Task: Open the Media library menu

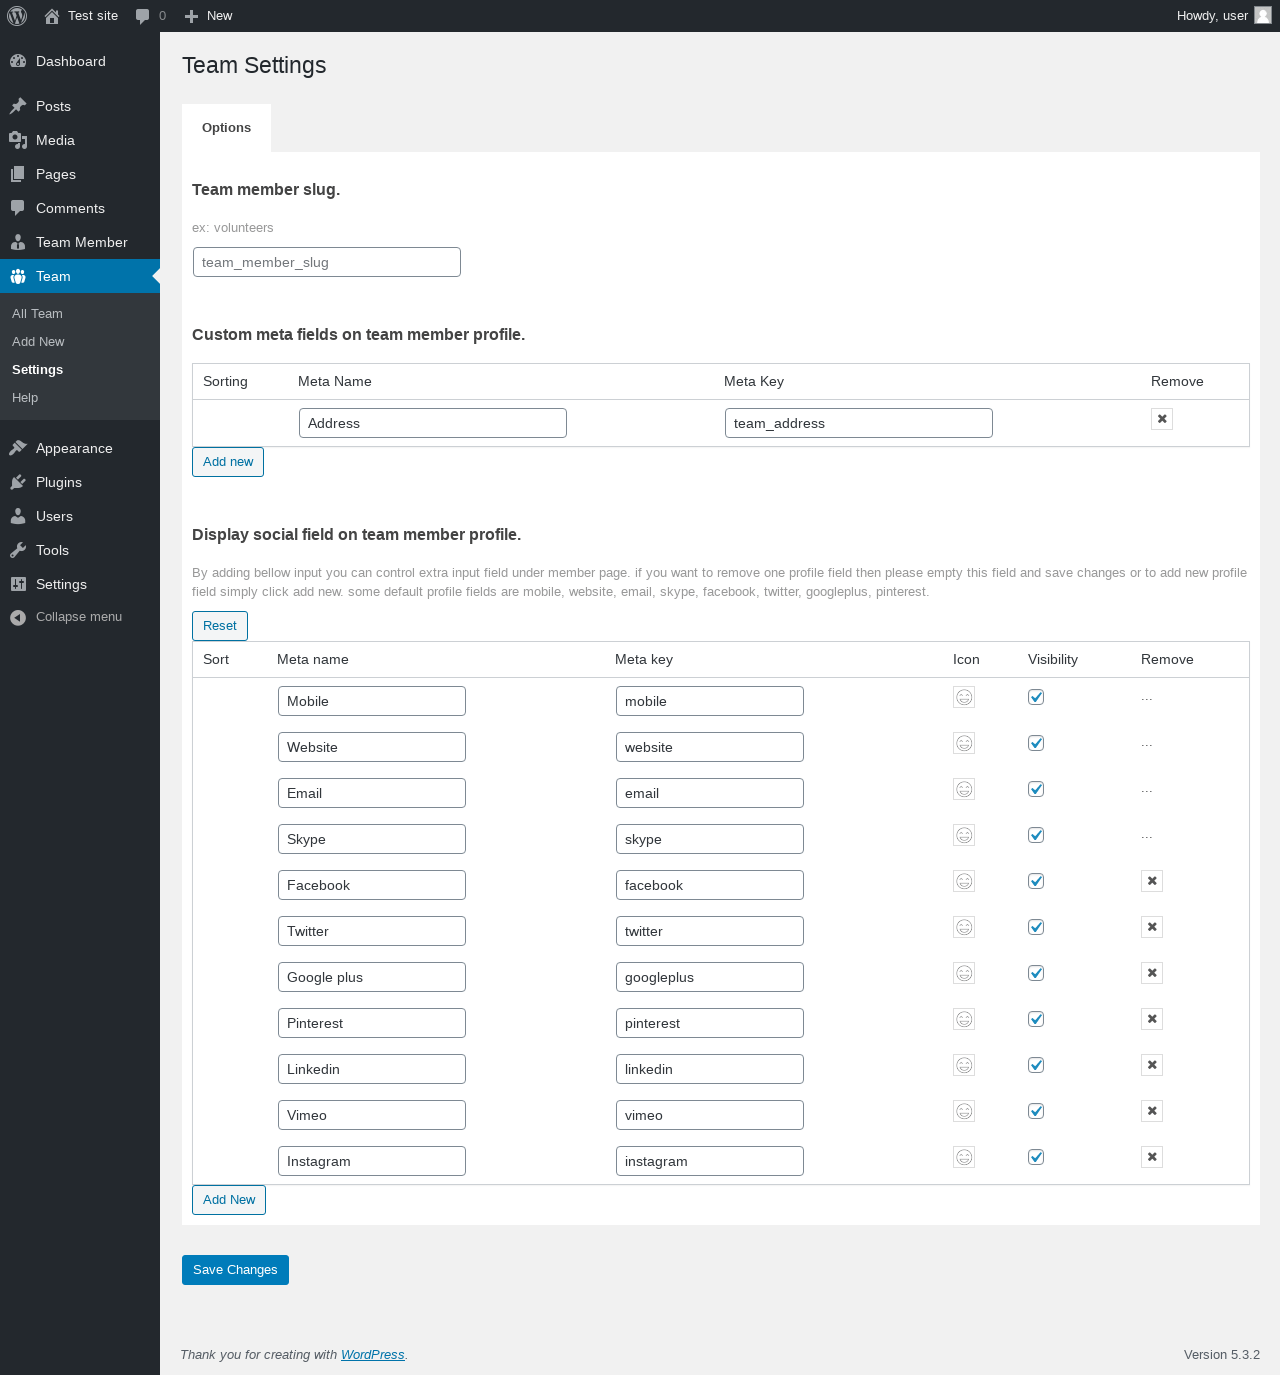Action: [80, 140]
